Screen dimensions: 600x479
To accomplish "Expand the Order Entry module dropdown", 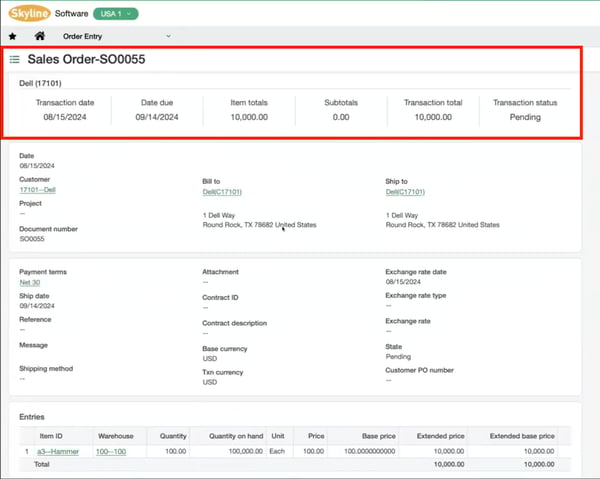I will click(168, 36).
